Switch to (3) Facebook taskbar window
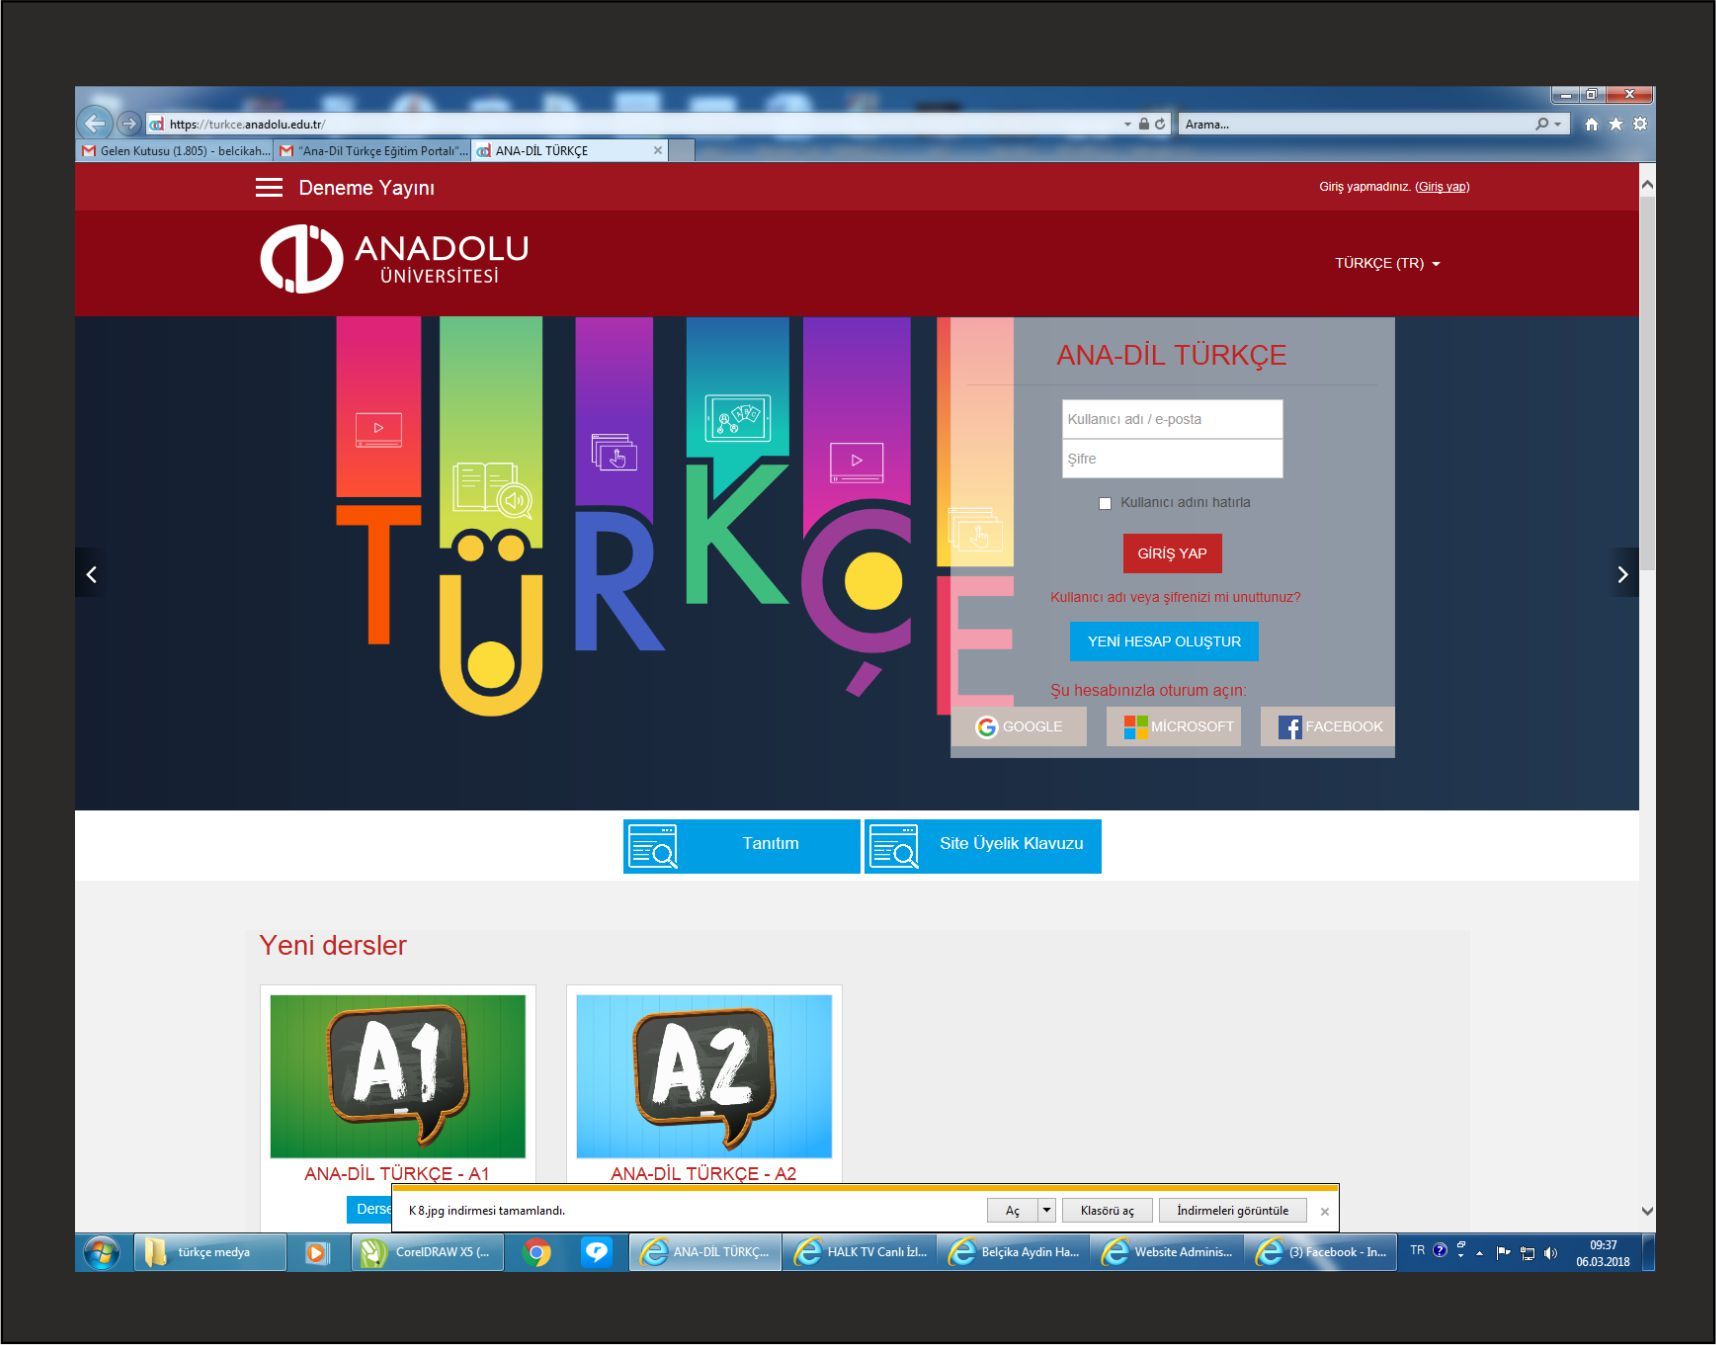 coord(1321,1252)
